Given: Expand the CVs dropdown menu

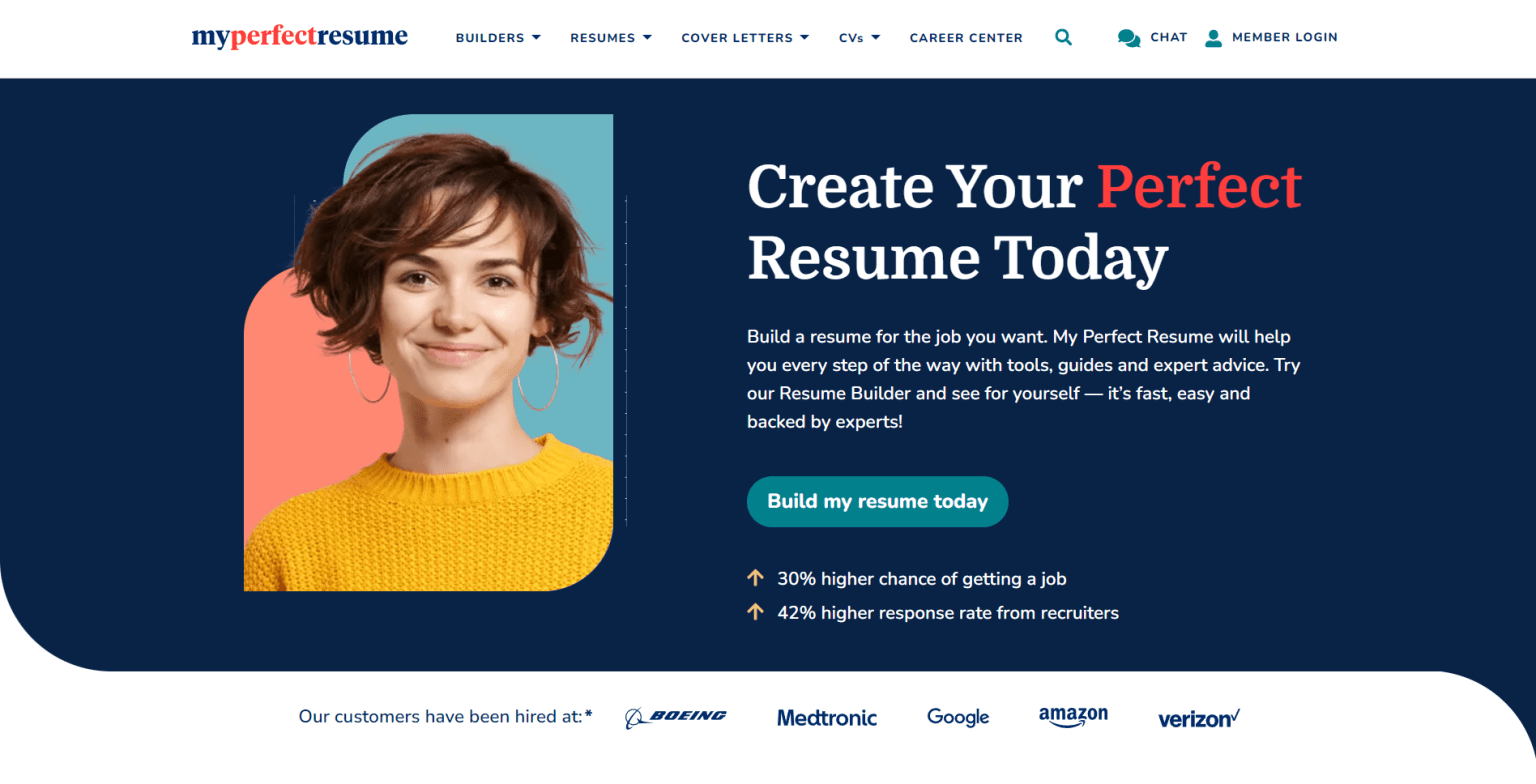Looking at the screenshot, I should click(860, 38).
